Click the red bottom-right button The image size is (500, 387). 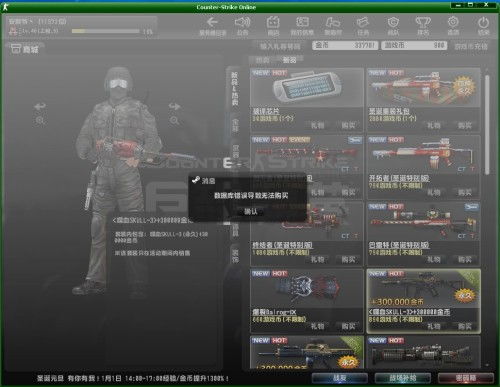[x=466, y=378]
